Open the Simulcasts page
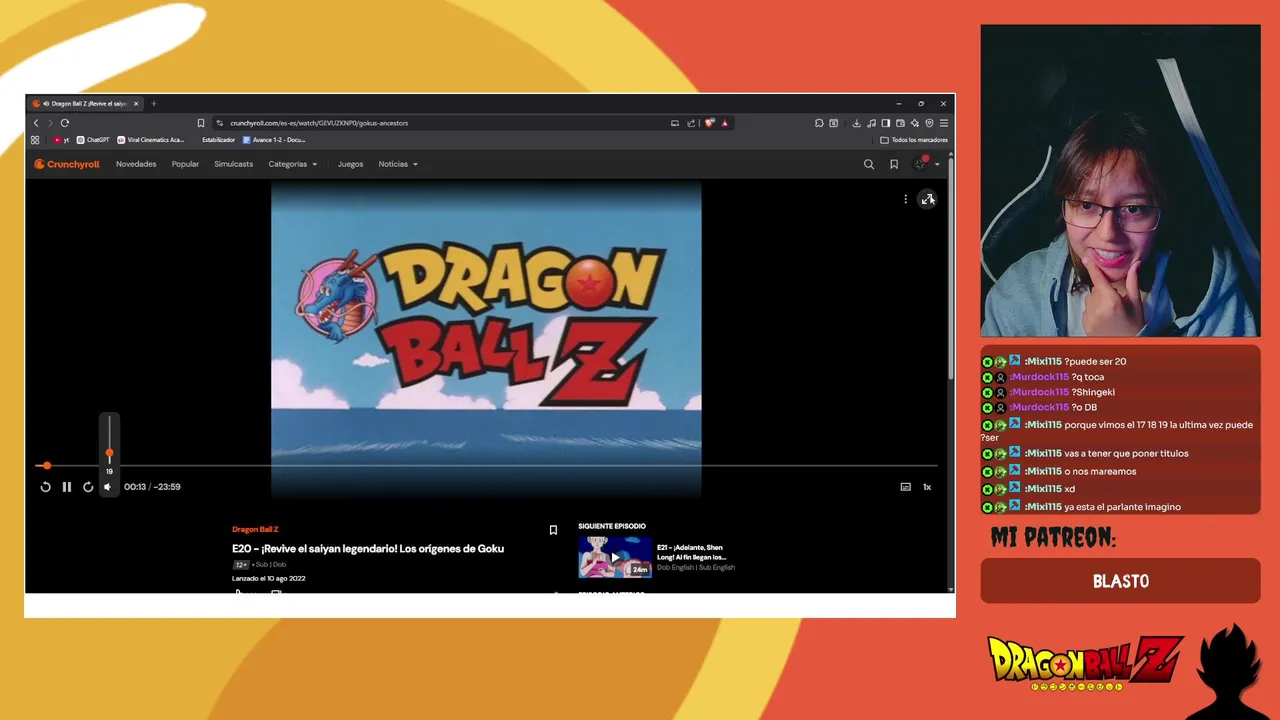1280x720 pixels. [233, 164]
